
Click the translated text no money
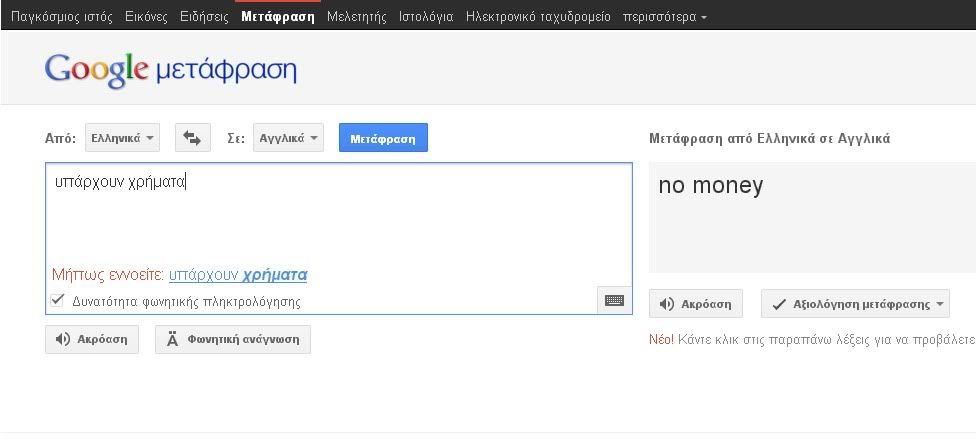tap(710, 185)
